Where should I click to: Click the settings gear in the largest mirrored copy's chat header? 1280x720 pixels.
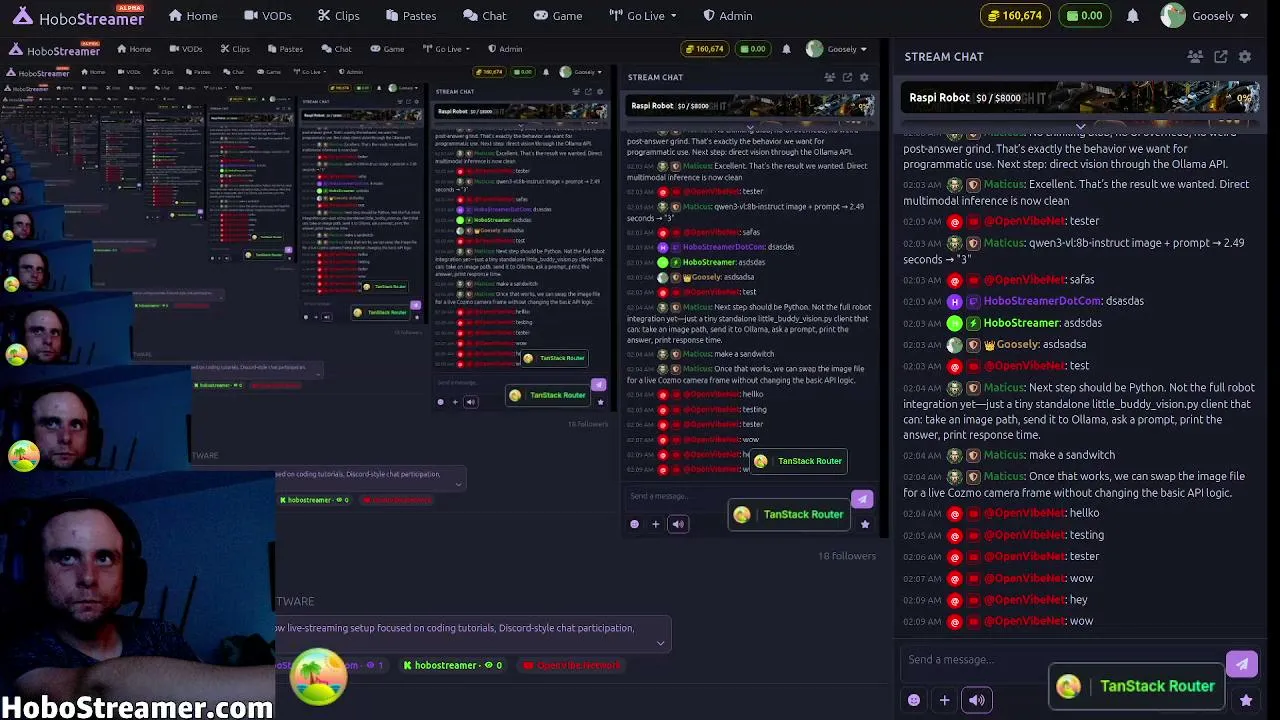(864, 77)
